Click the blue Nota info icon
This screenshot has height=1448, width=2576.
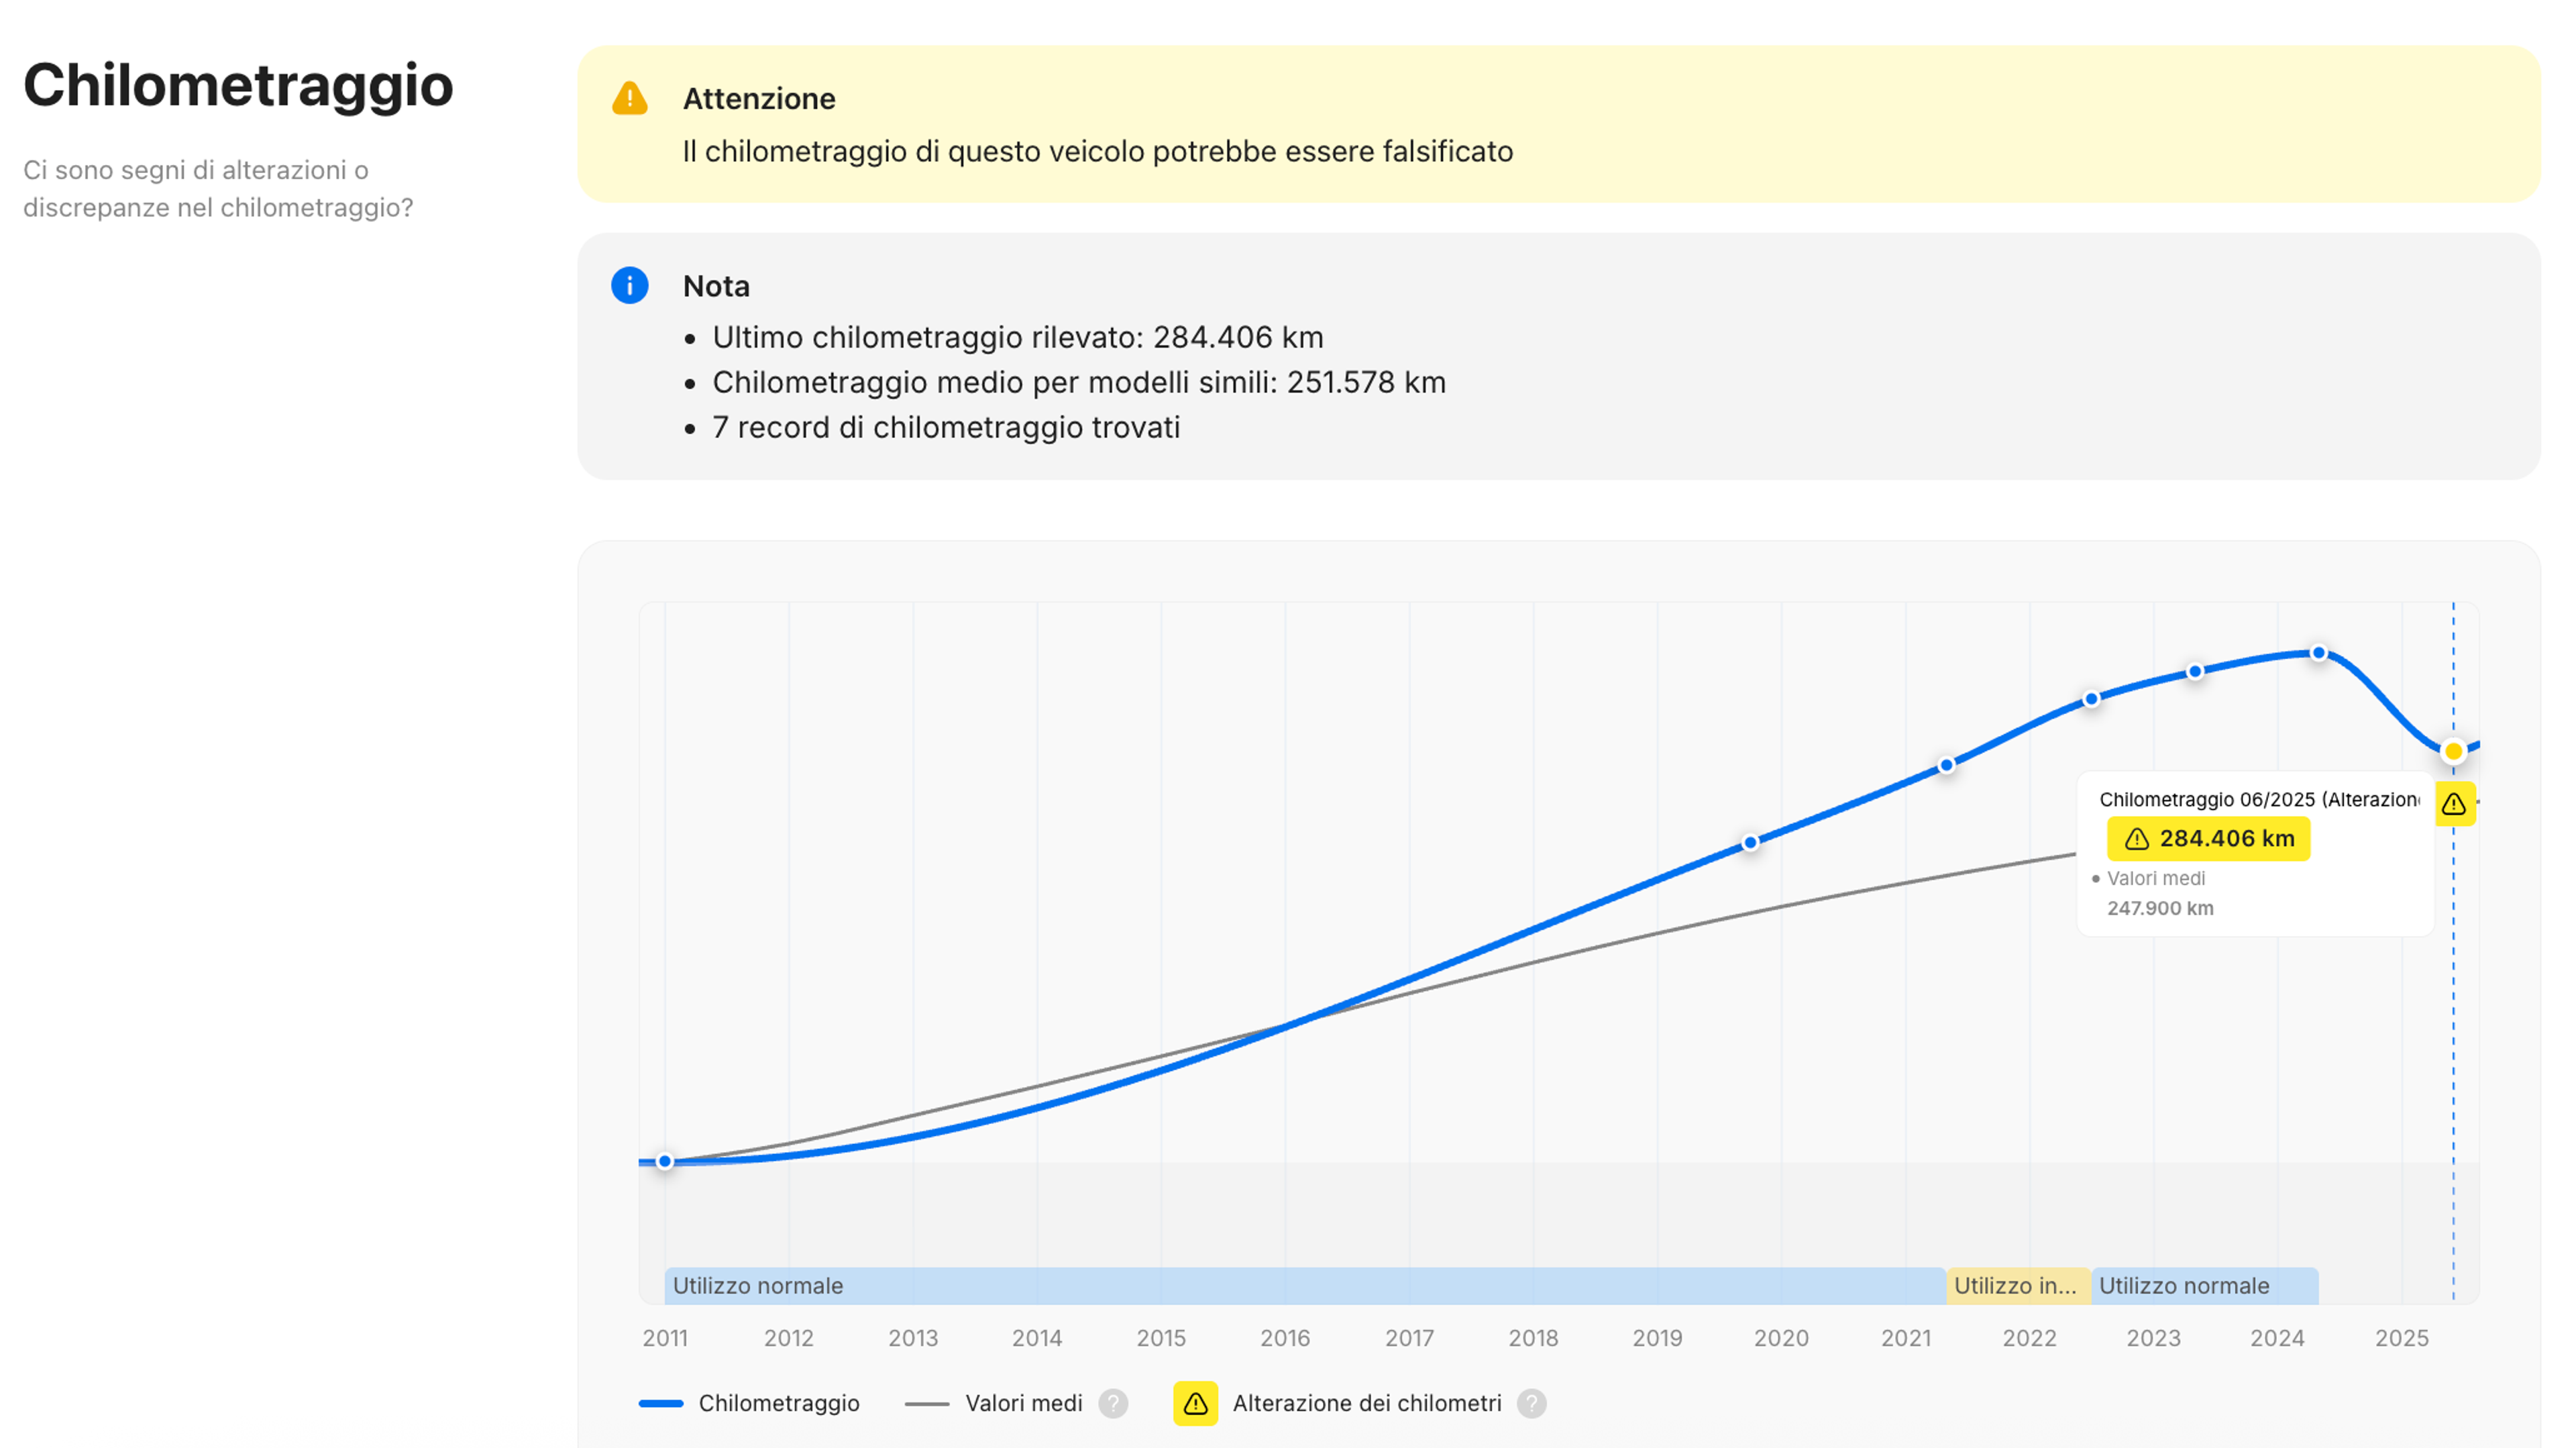coord(629,286)
